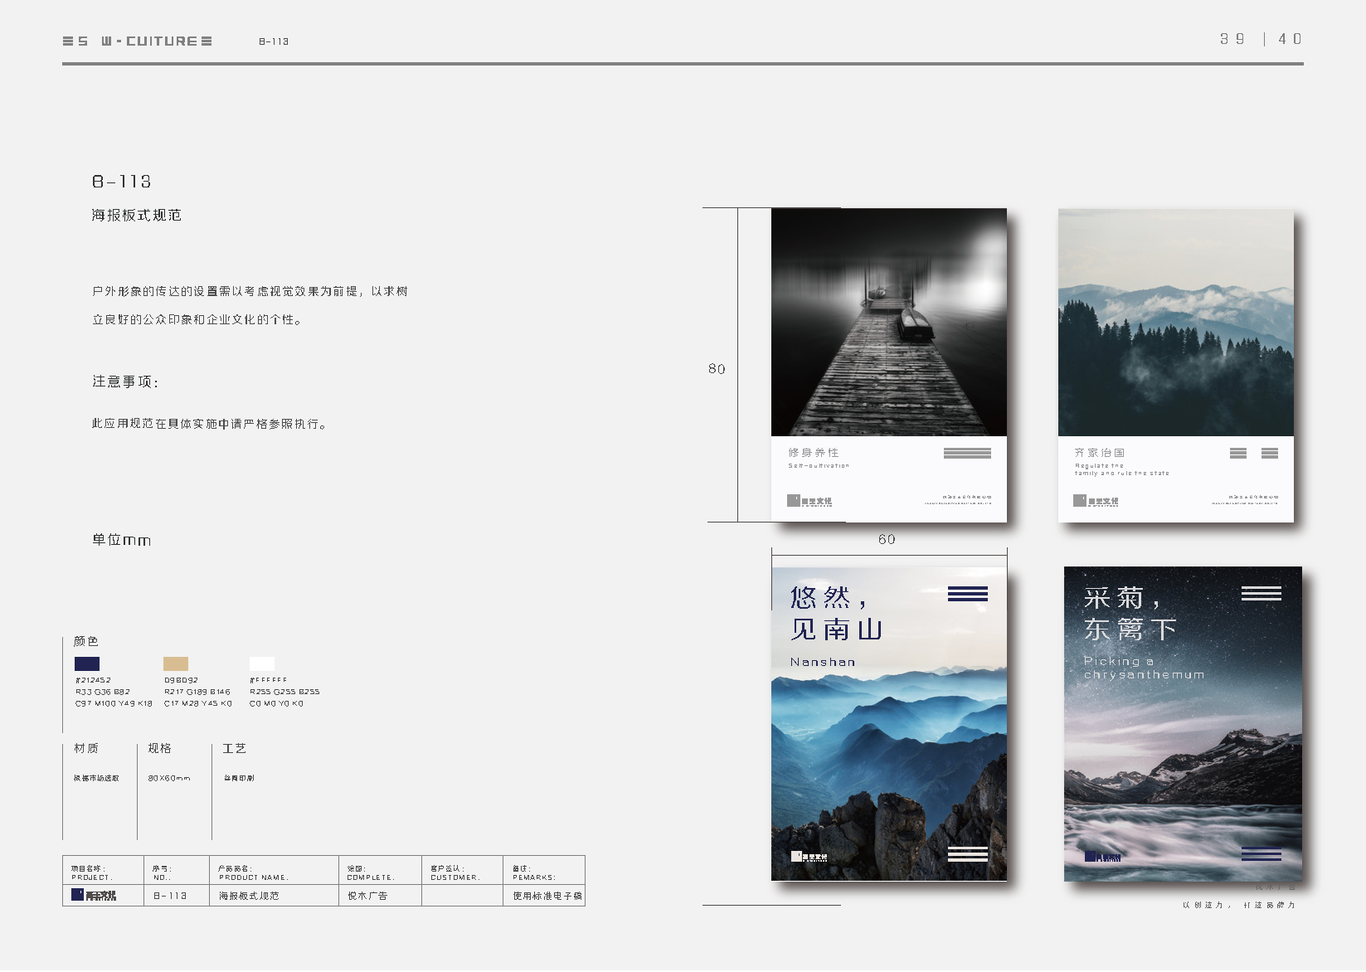The width and height of the screenshot is (1366, 972).
Task: Click the 悠然，见南山 poster headline
Action: (x=836, y=613)
